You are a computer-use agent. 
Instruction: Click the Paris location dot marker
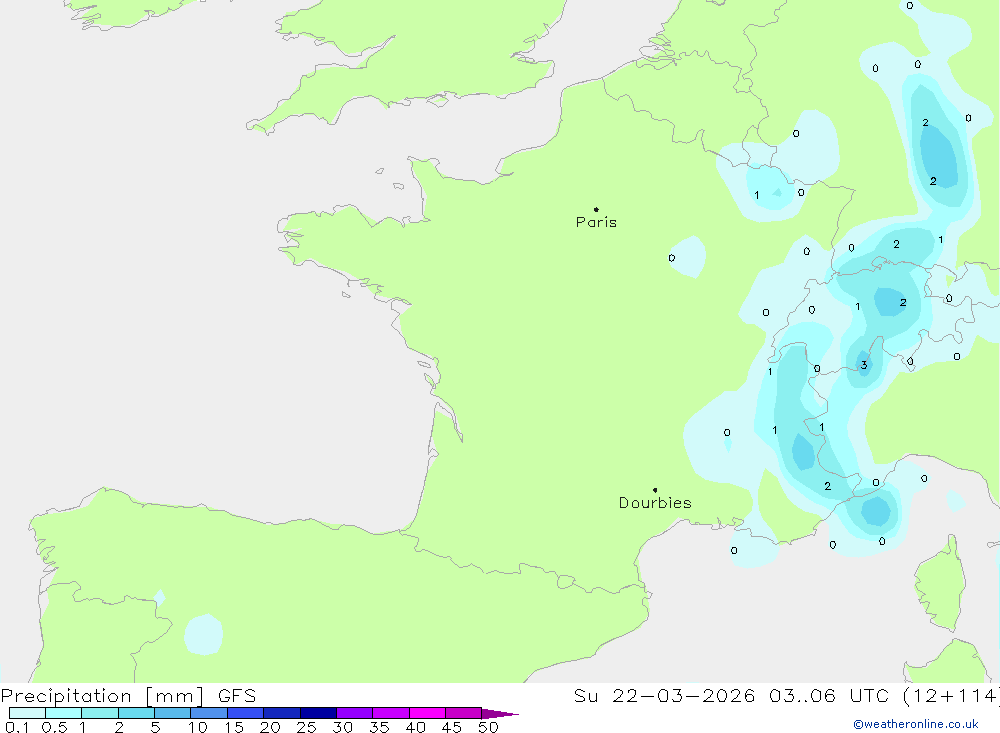[596, 209]
